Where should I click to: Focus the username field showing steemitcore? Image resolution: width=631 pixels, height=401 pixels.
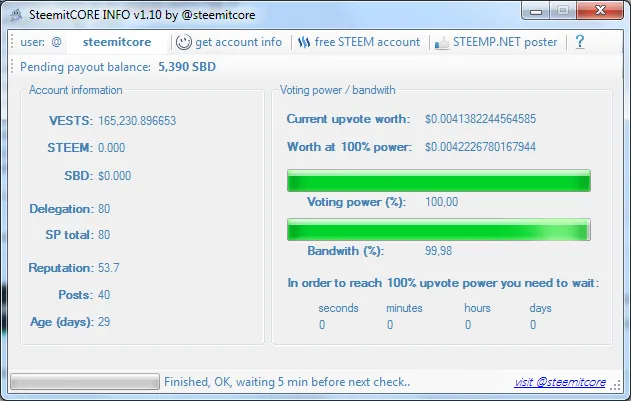(117, 42)
